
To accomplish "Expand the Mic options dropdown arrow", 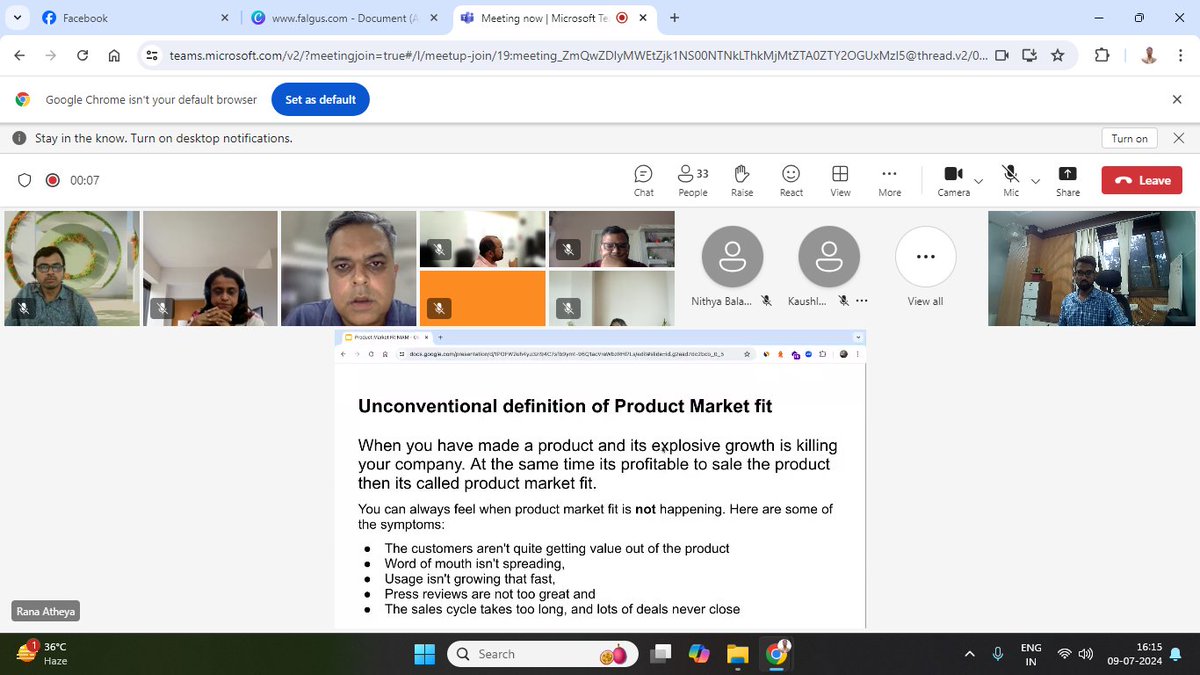I will pos(1035,181).
